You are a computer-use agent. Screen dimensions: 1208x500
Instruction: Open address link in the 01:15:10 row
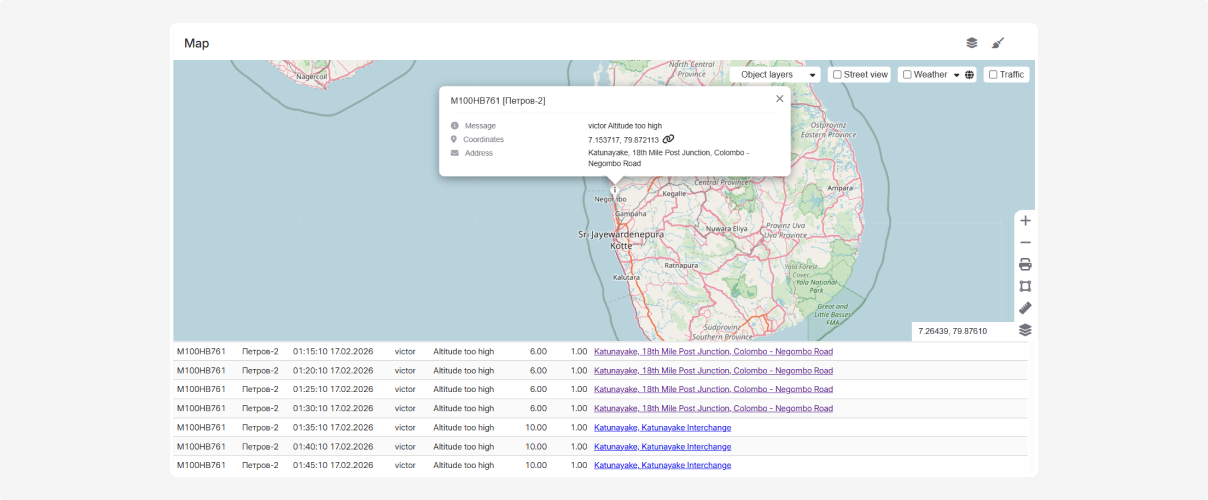point(713,352)
